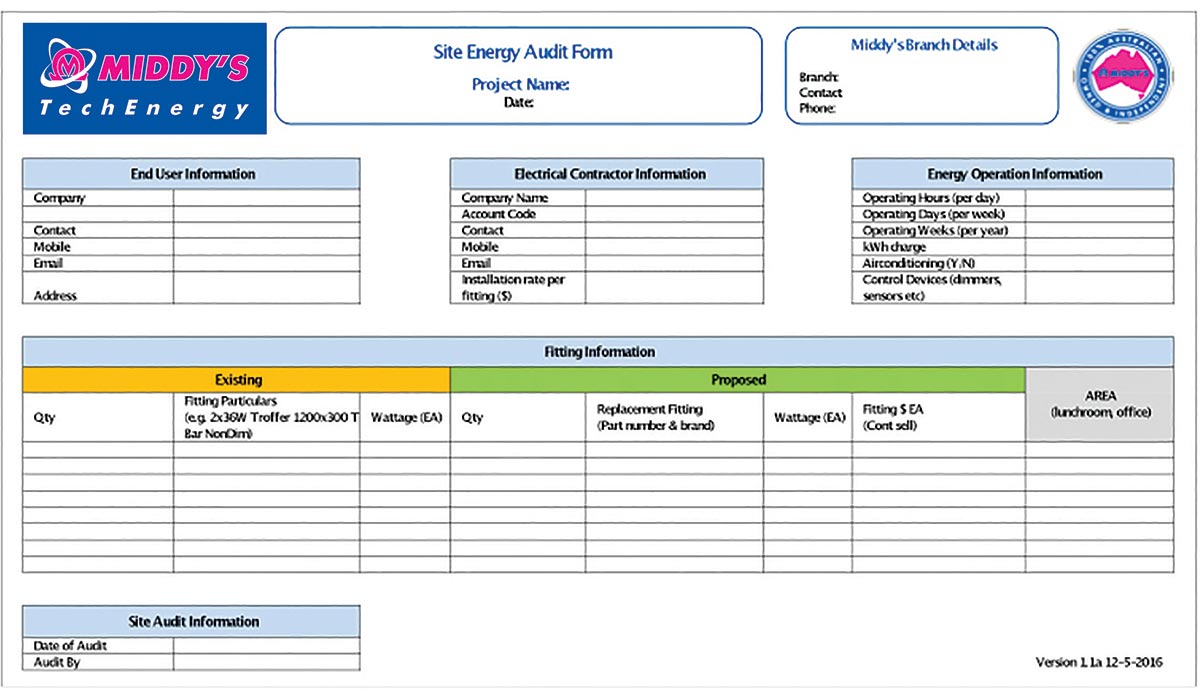The height and width of the screenshot is (700, 1200).
Task: Click the Contractor Email input cell
Action: click(x=674, y=263)
